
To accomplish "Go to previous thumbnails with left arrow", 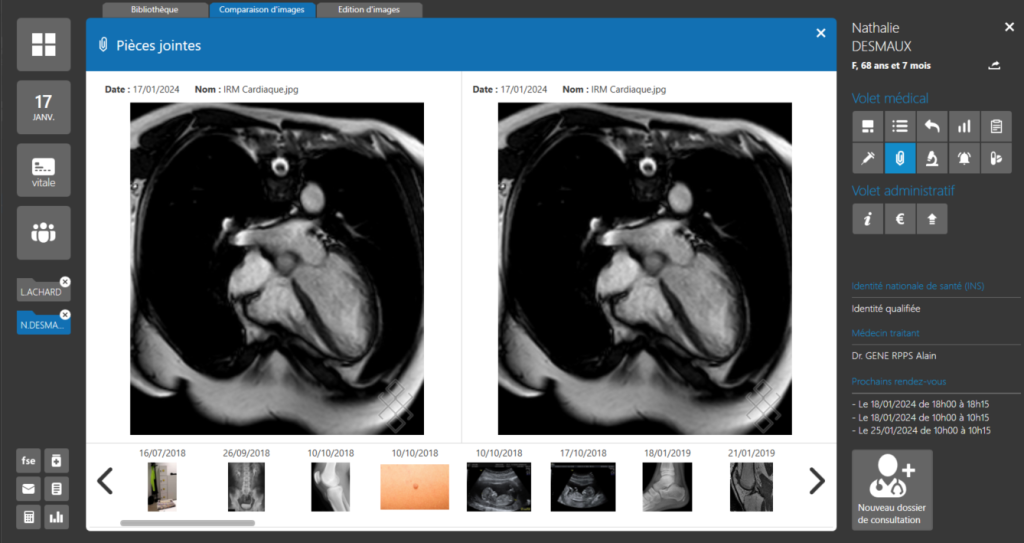I will [x=104, y=481].
